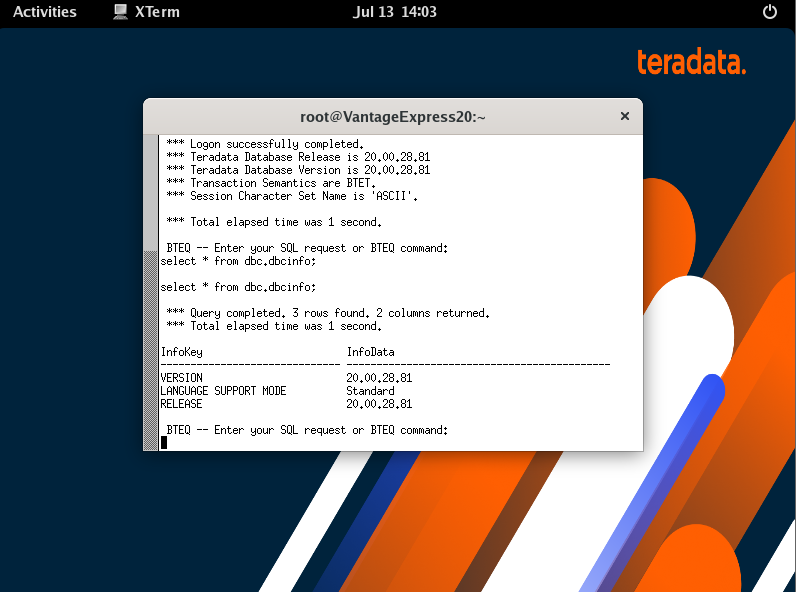Click the XTerm computer icon in top bar
The image size is (796, 592).
click(120, 12)
